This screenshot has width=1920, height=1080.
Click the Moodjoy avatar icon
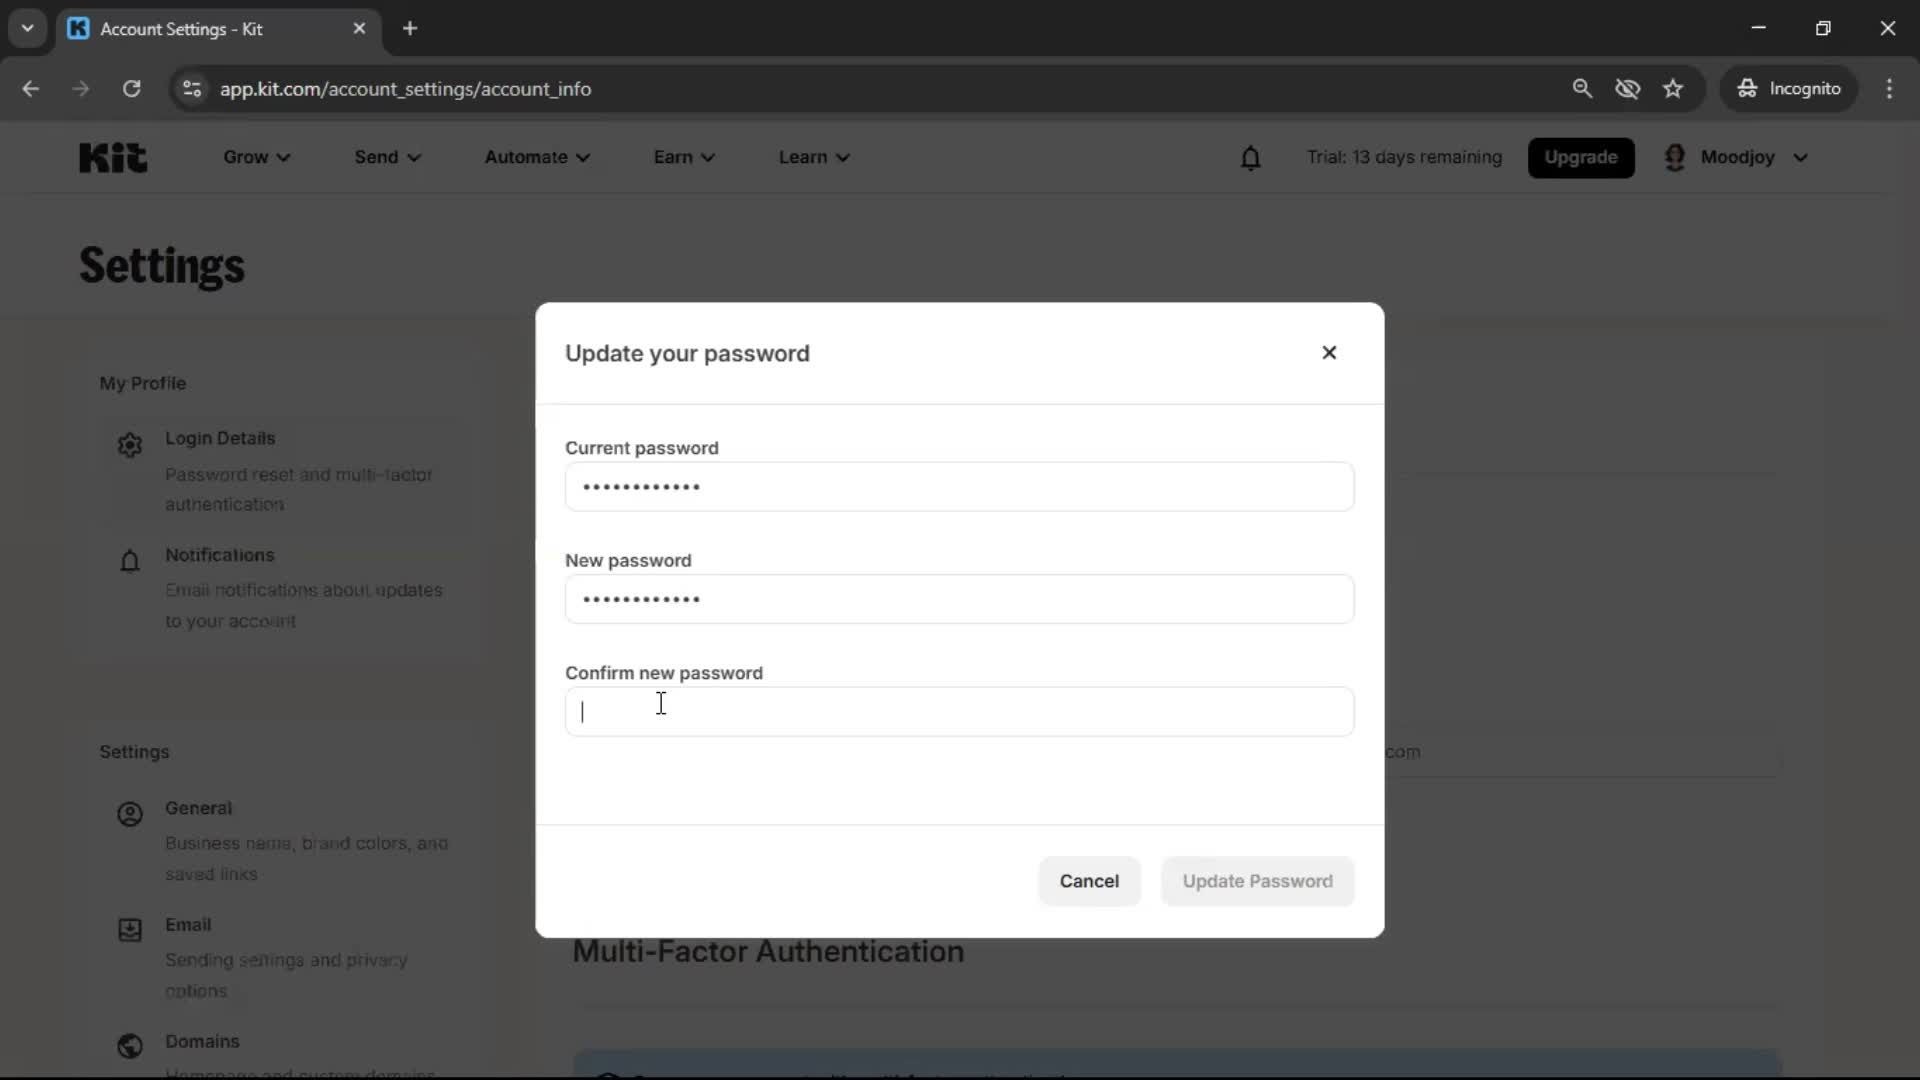click(1676, 157)
